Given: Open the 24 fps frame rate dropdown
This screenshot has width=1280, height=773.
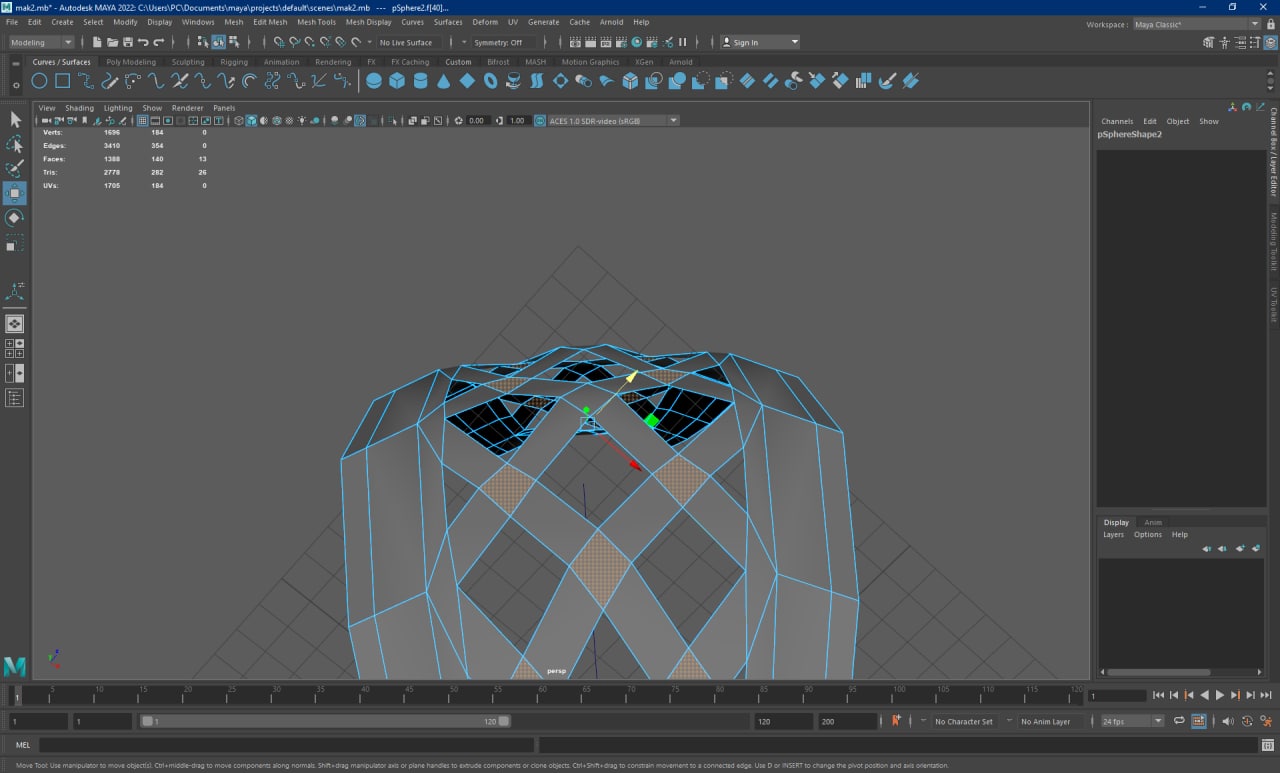Looking at the screenshot, I should 1132,721.
